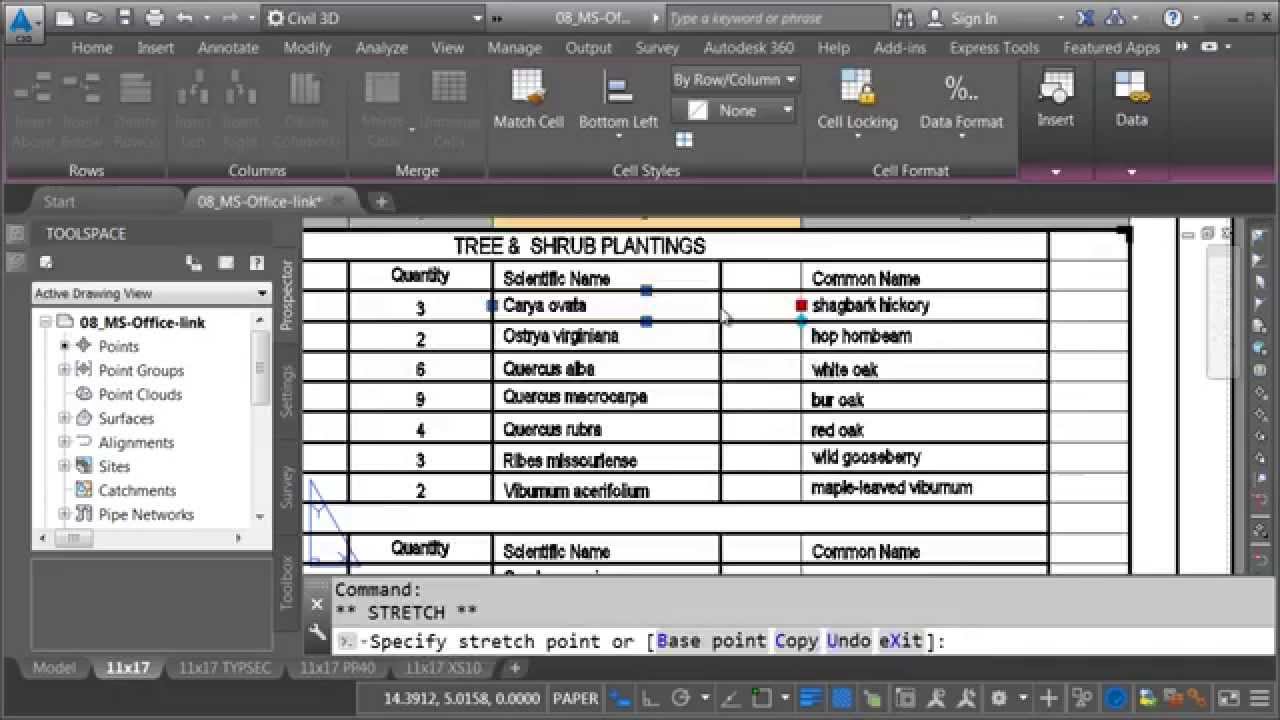Click the Undo arrow icon
Image resolution: width=1280 pixels, height=720 pixels.
(x=185, y=17)
